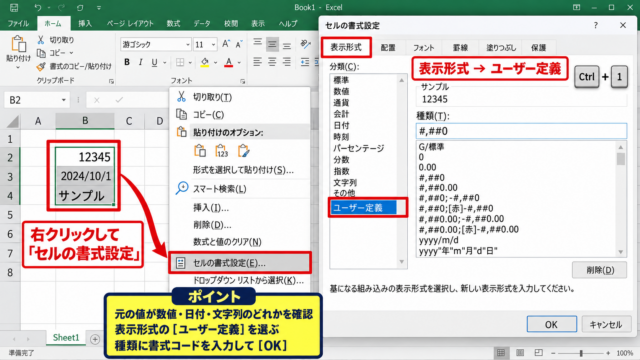640x360 pixels.
Task: Open フォント tab in dialog
Action: [423, 48]
